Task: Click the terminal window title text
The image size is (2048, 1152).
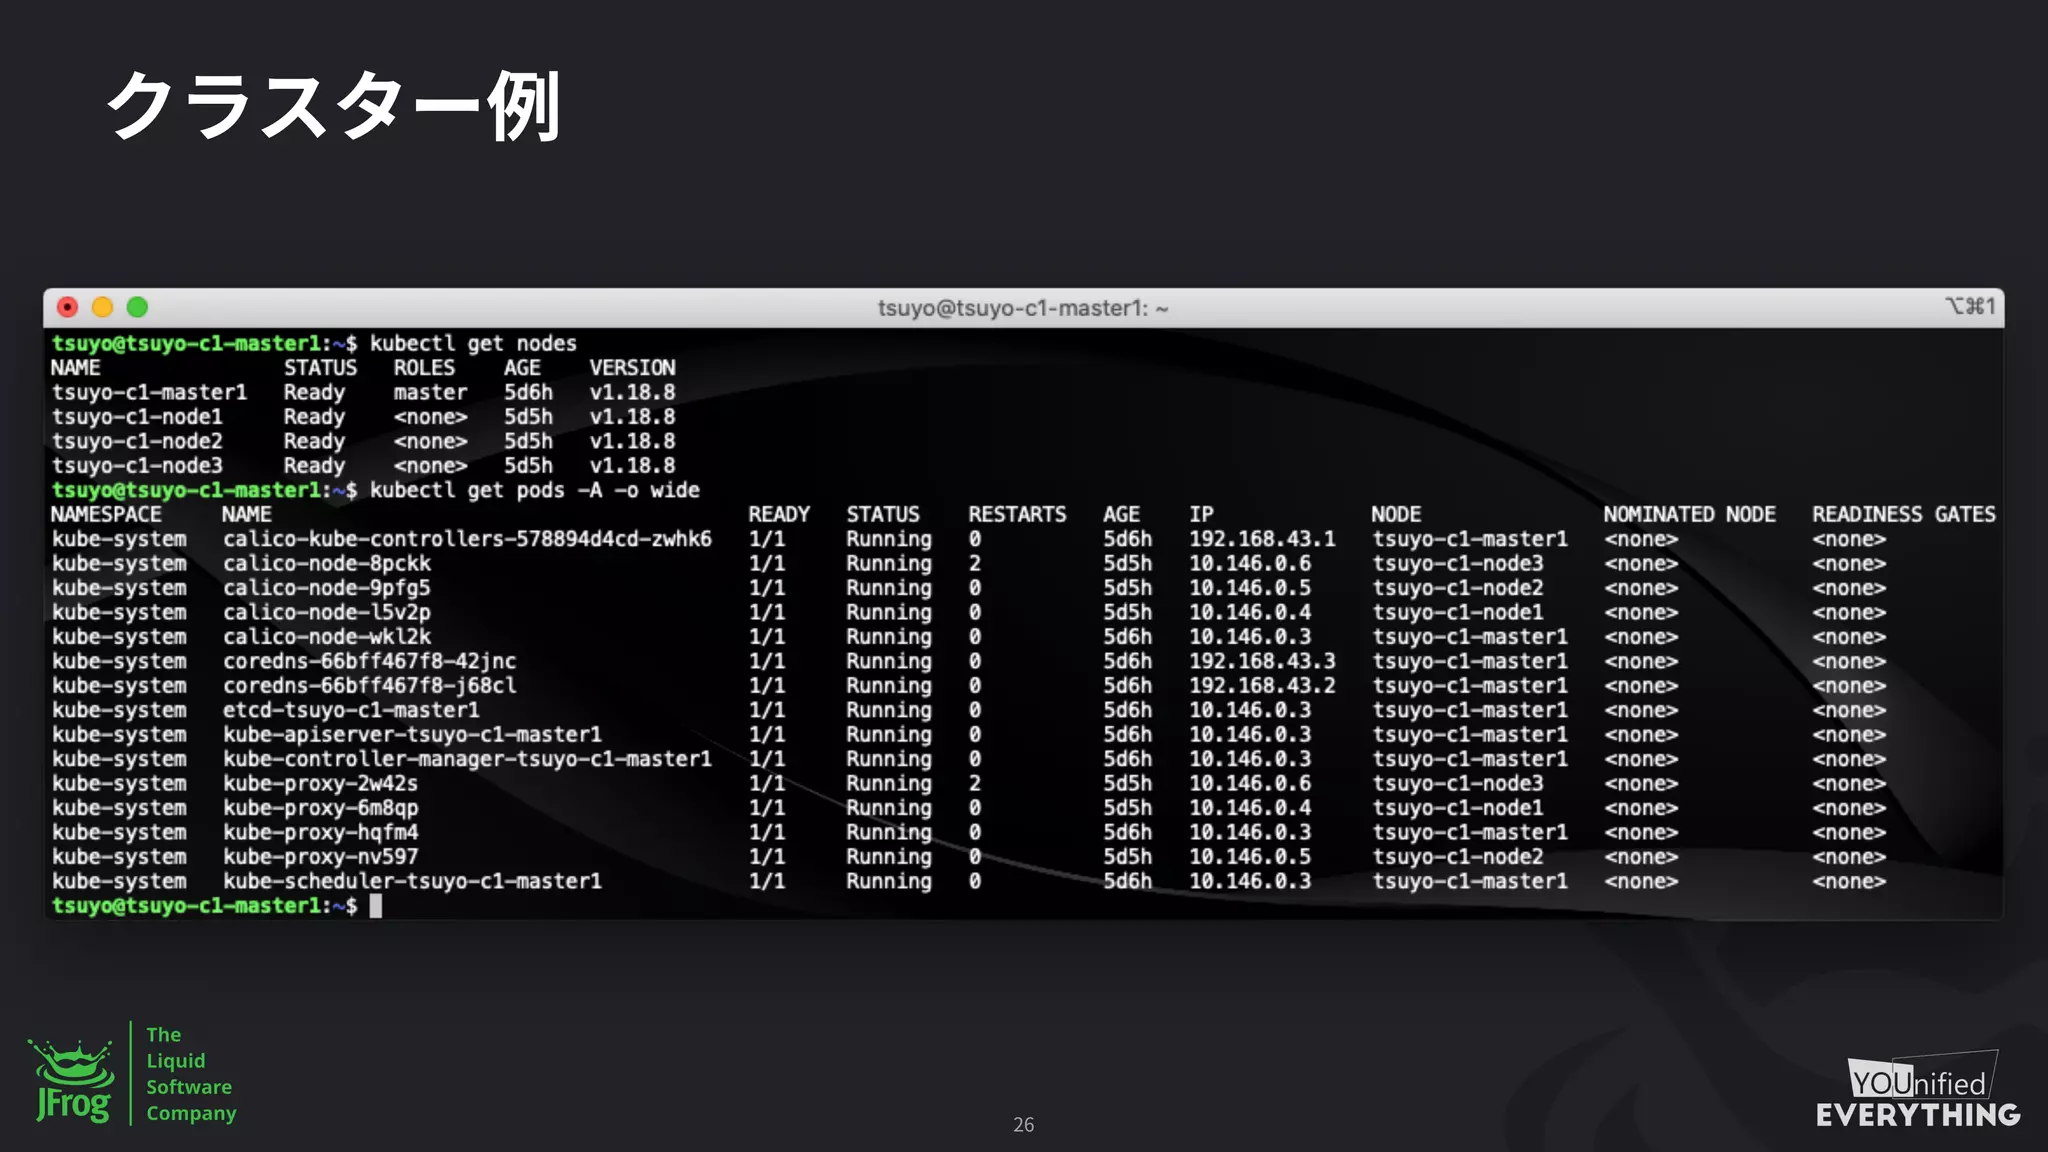Action: coord(1022,308)
